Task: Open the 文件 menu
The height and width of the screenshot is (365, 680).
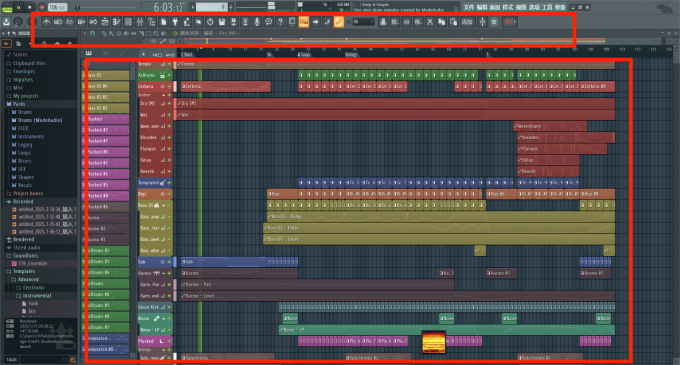Action: pos(468,7)
